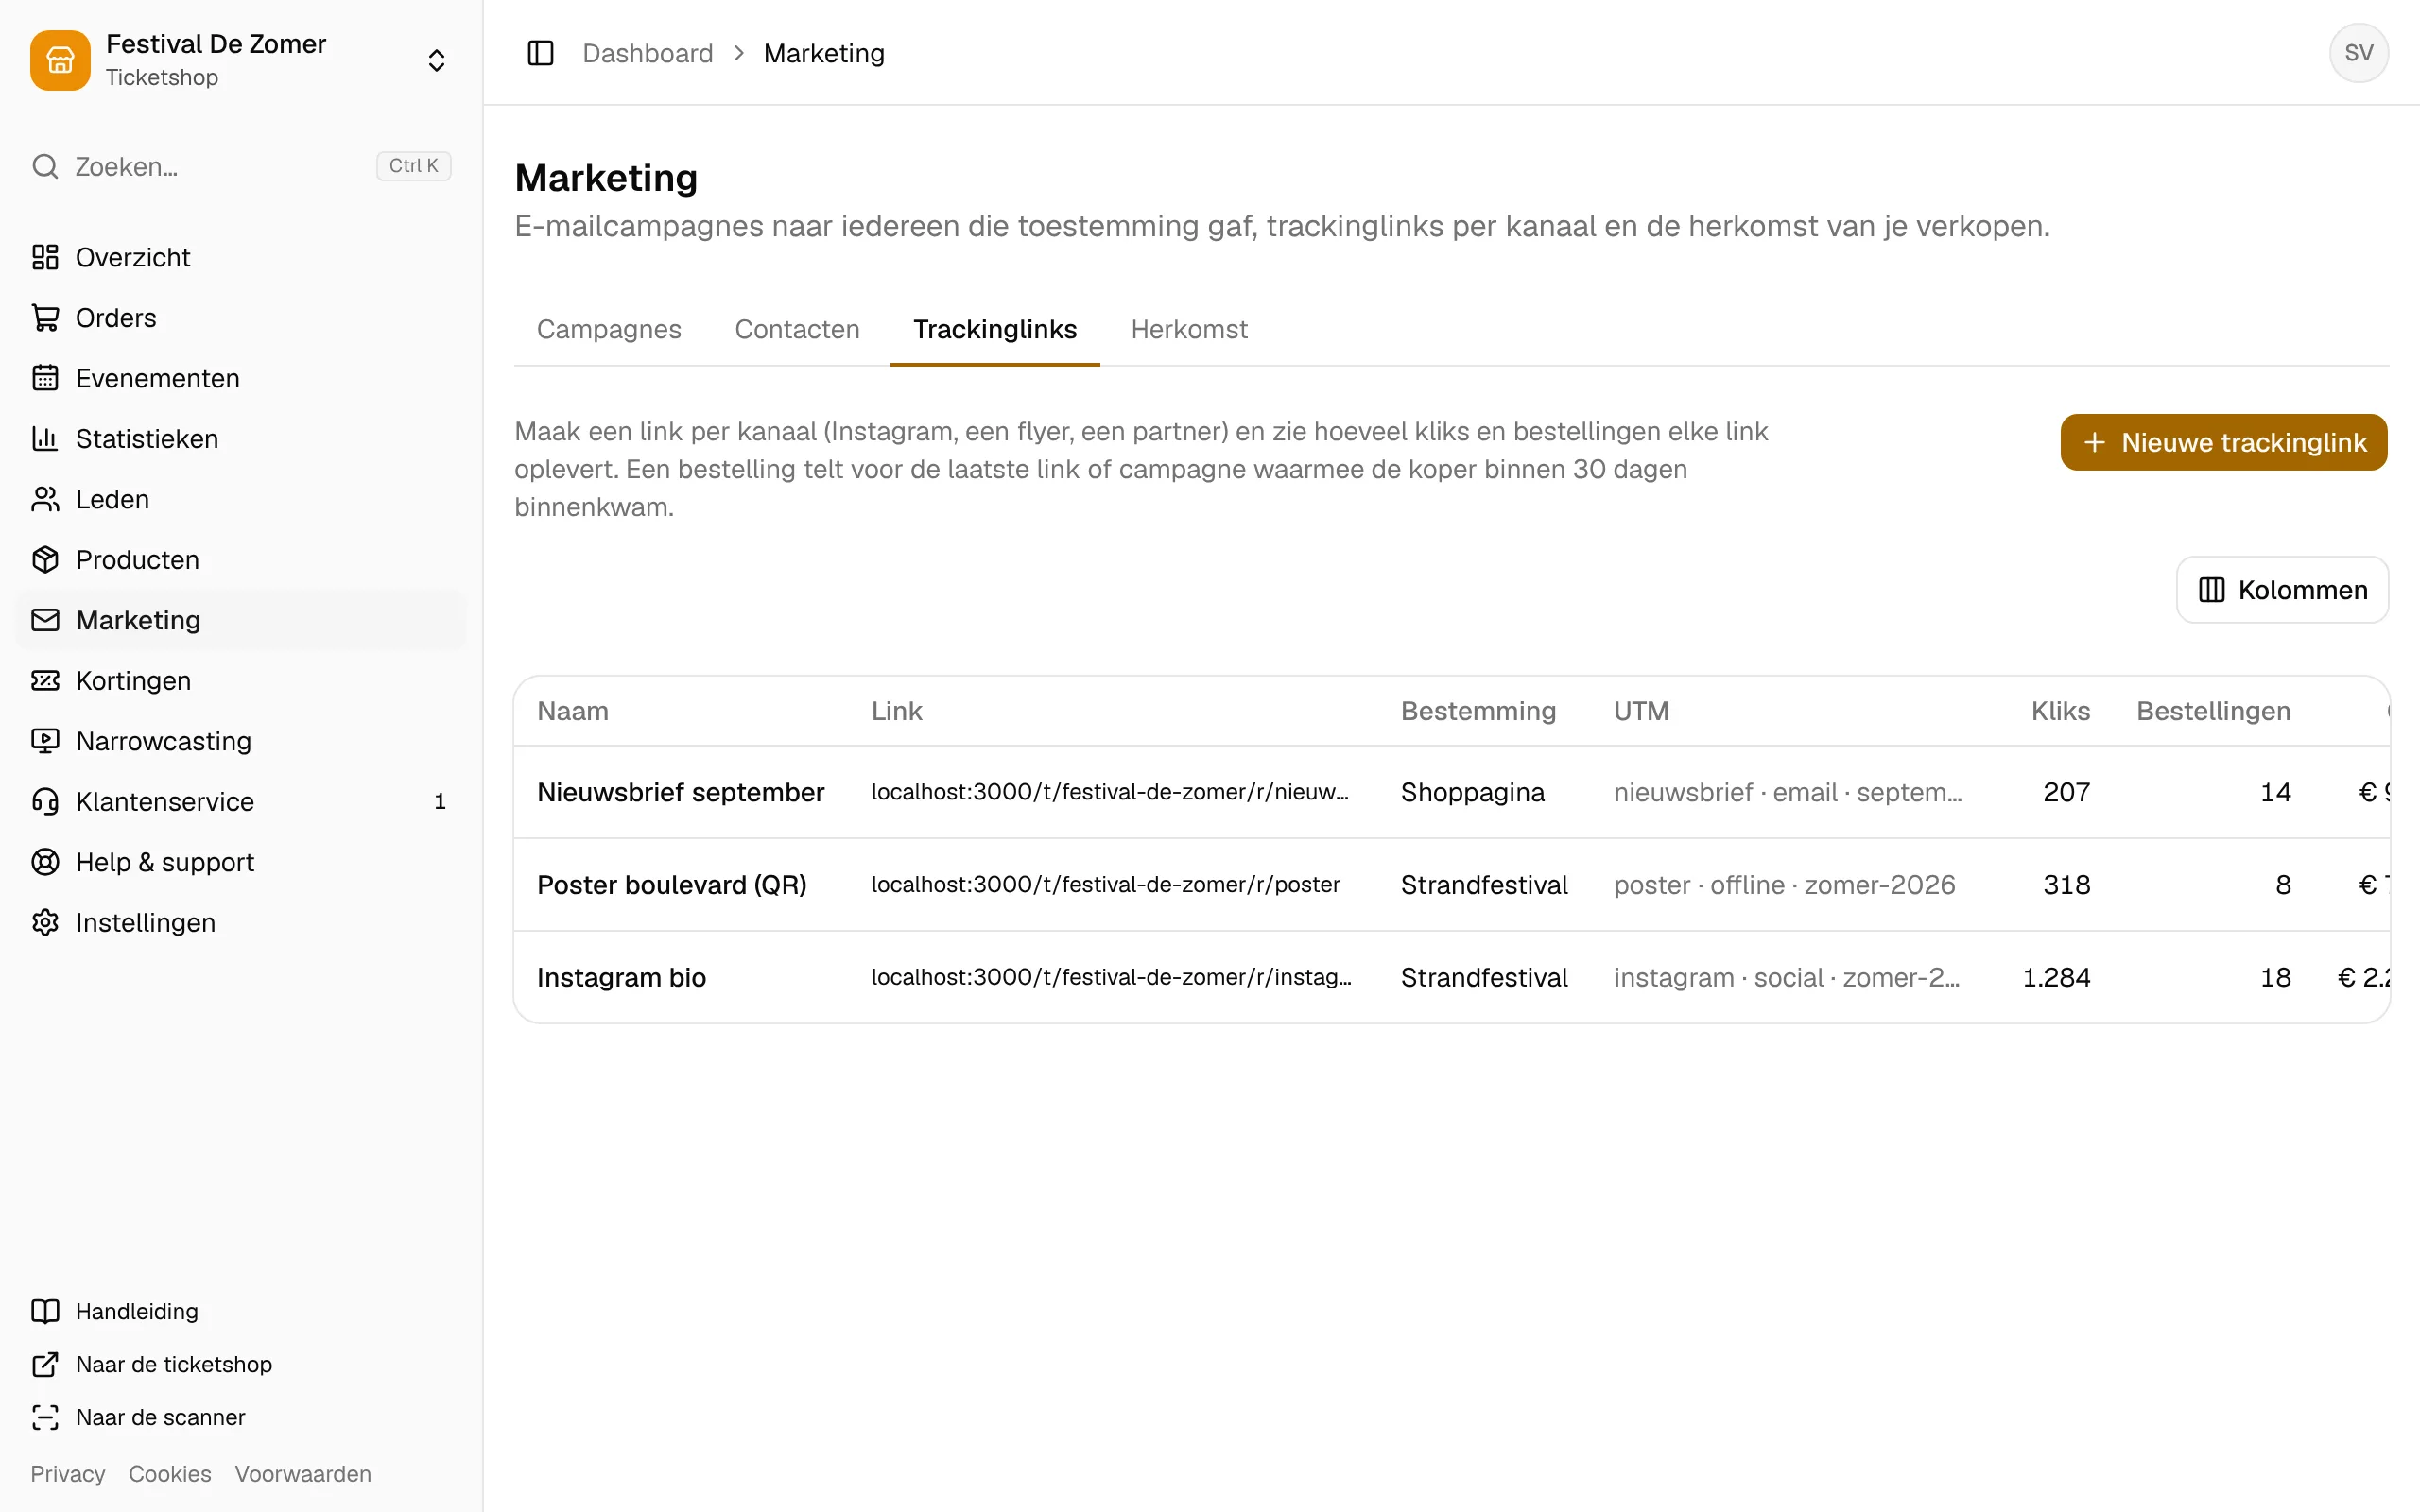Click the Klantenservice badge showing 1
This screenshot has width=2420, height=1512.
click(439, 802)
